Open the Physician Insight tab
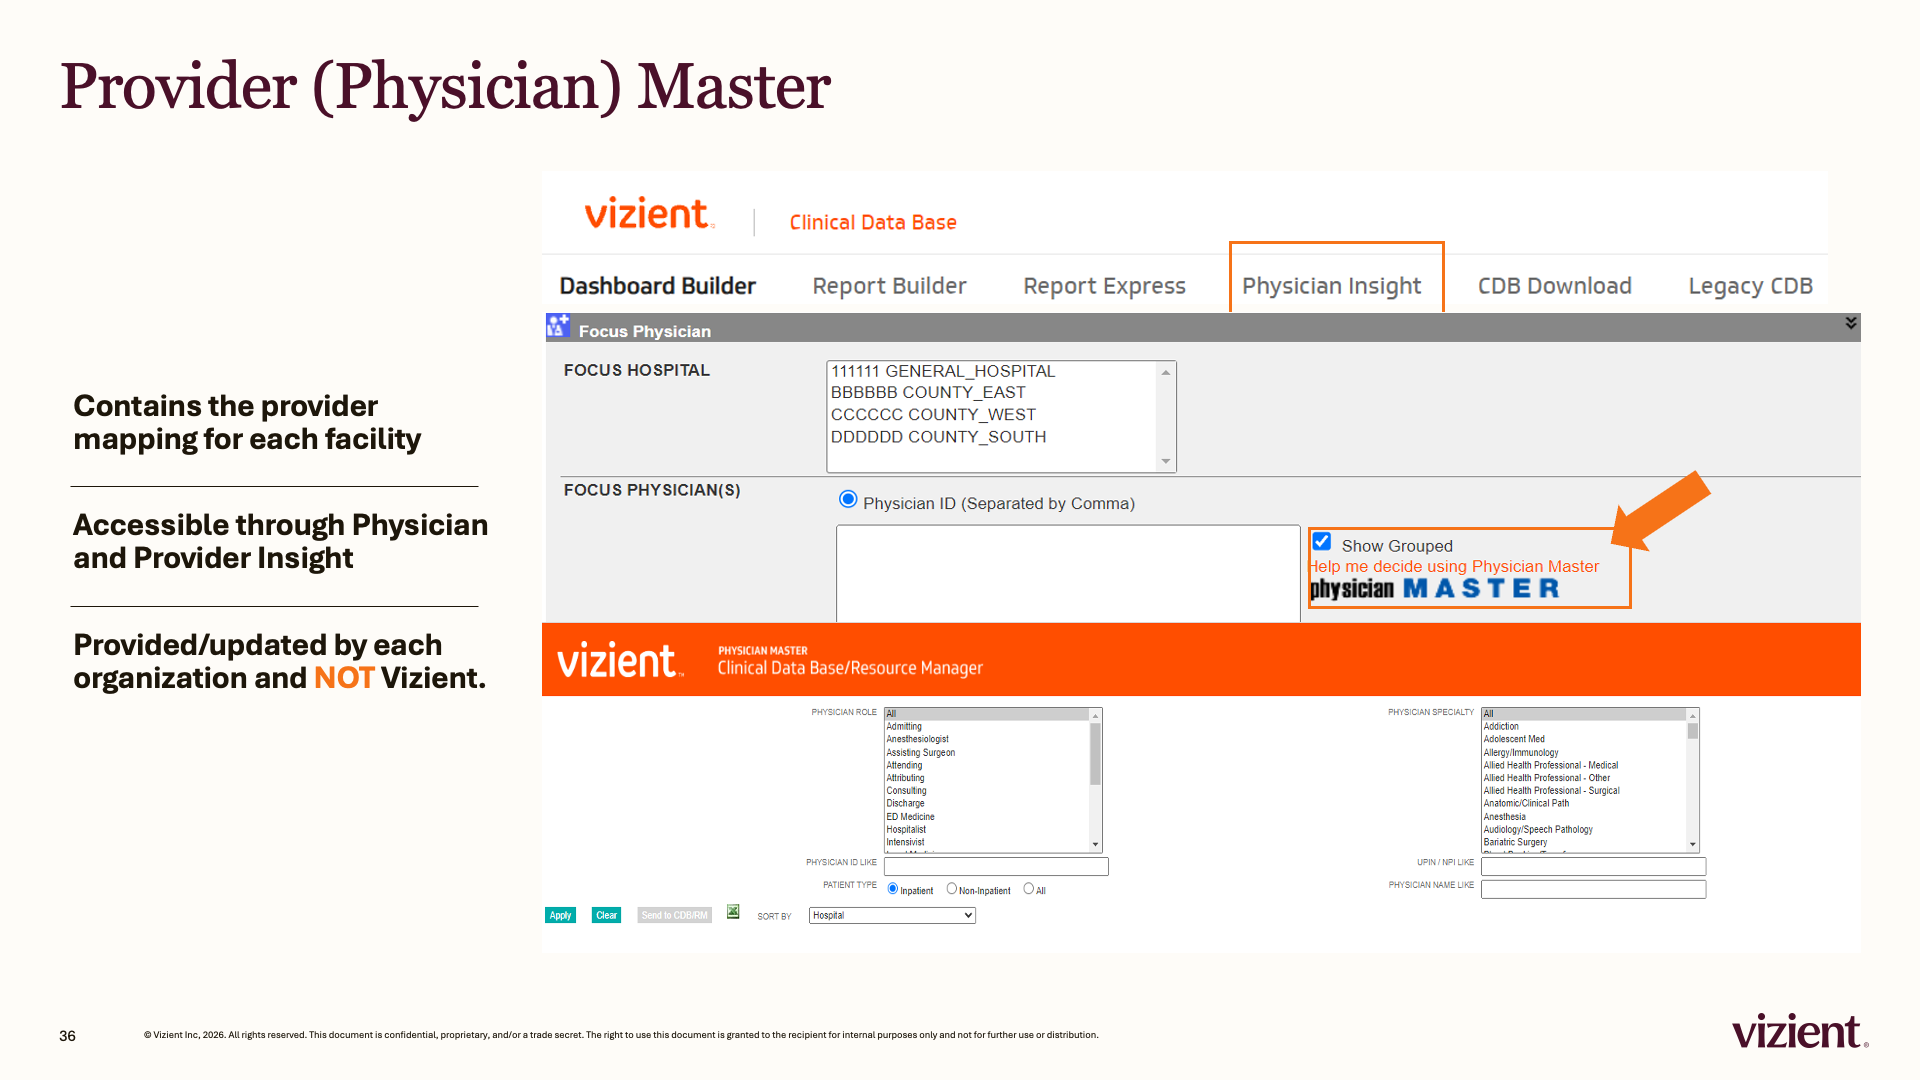The image size is (1920, 1080). tap(1332, 287)
